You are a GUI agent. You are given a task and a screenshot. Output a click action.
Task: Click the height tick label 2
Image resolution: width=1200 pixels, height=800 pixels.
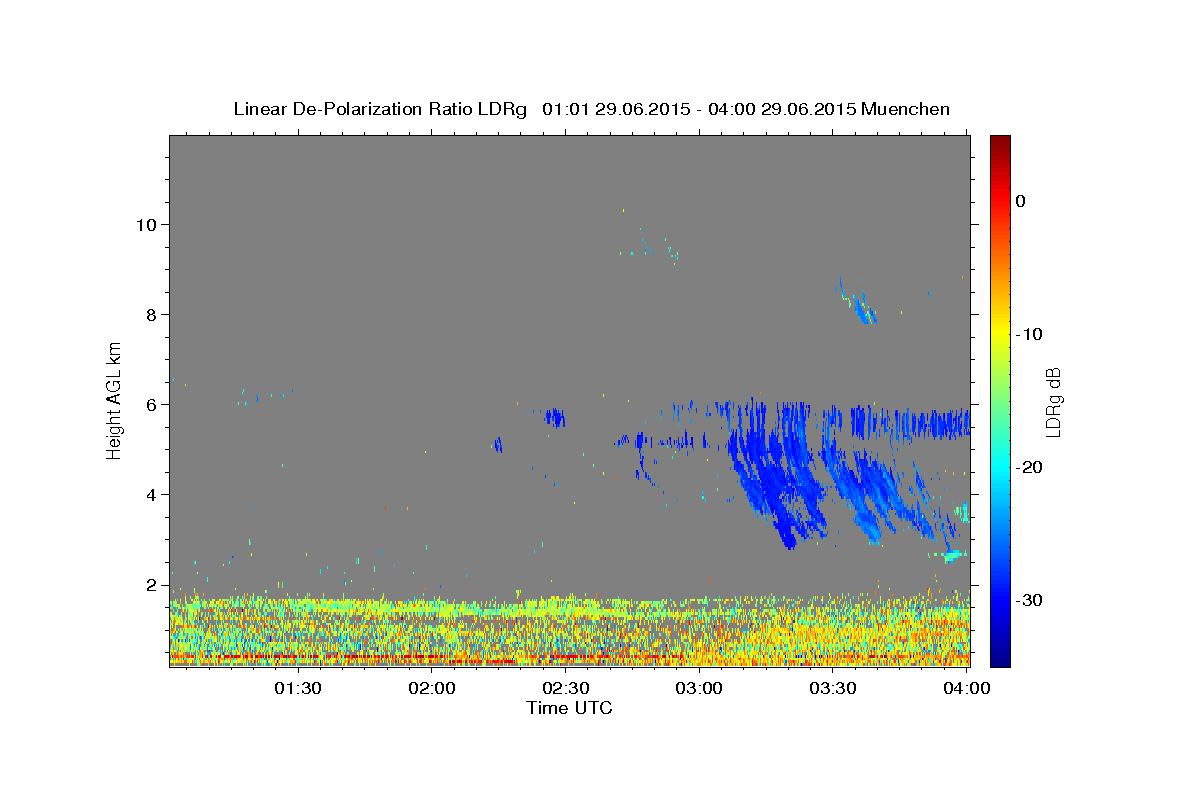154,584
